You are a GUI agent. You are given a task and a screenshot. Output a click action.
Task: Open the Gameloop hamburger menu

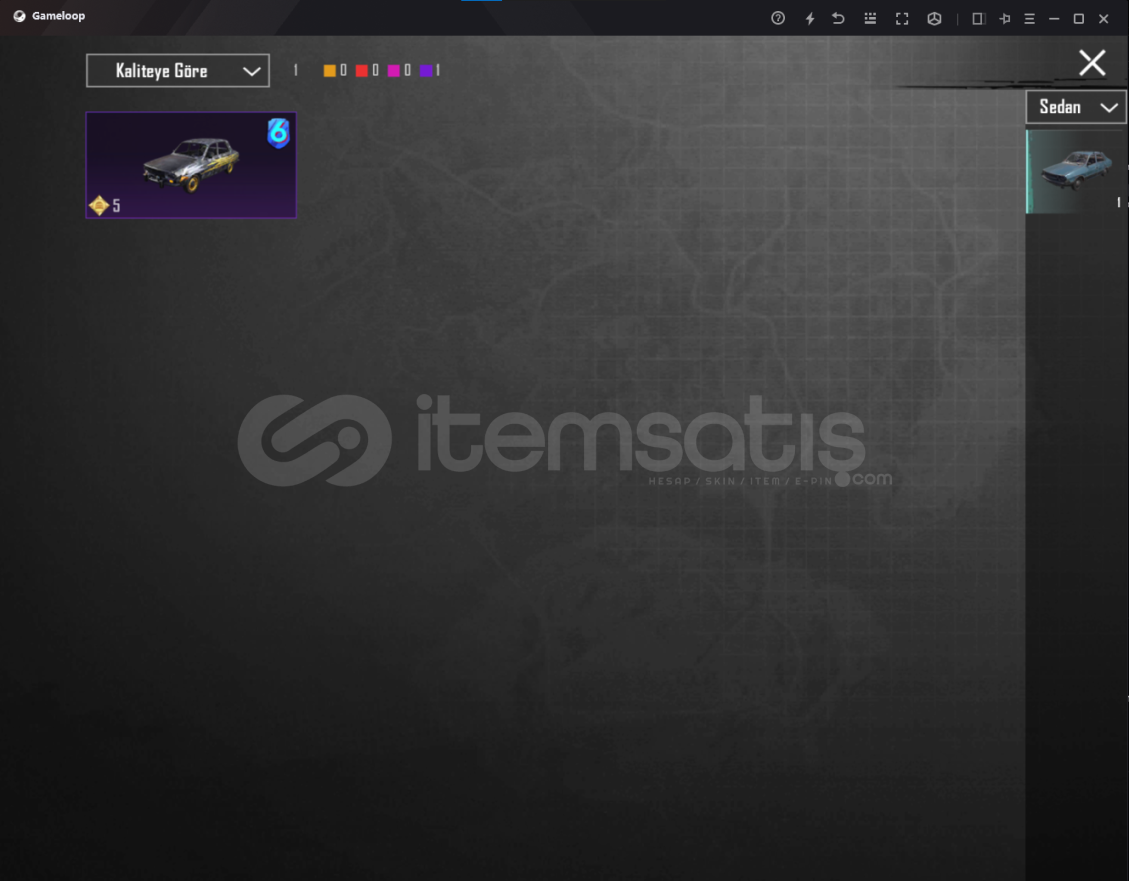(x=1030, y=19)
